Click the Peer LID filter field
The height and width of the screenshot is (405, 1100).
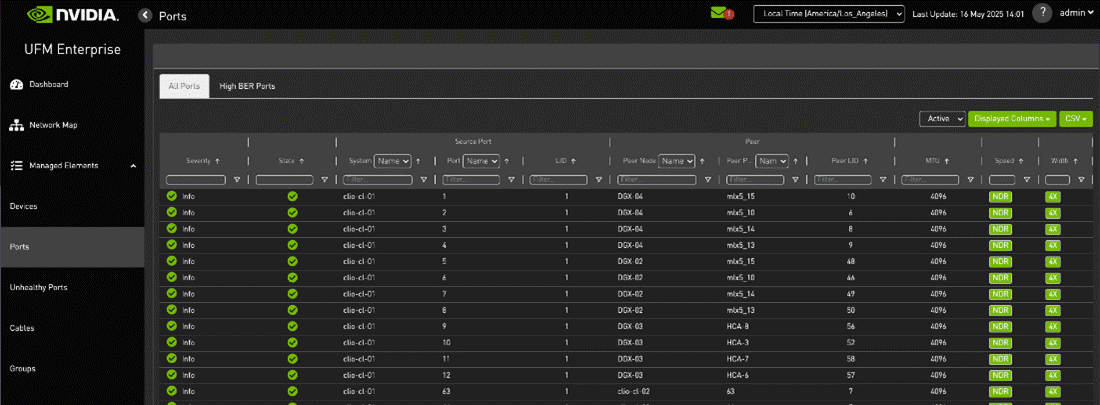(x=843, y=180)
